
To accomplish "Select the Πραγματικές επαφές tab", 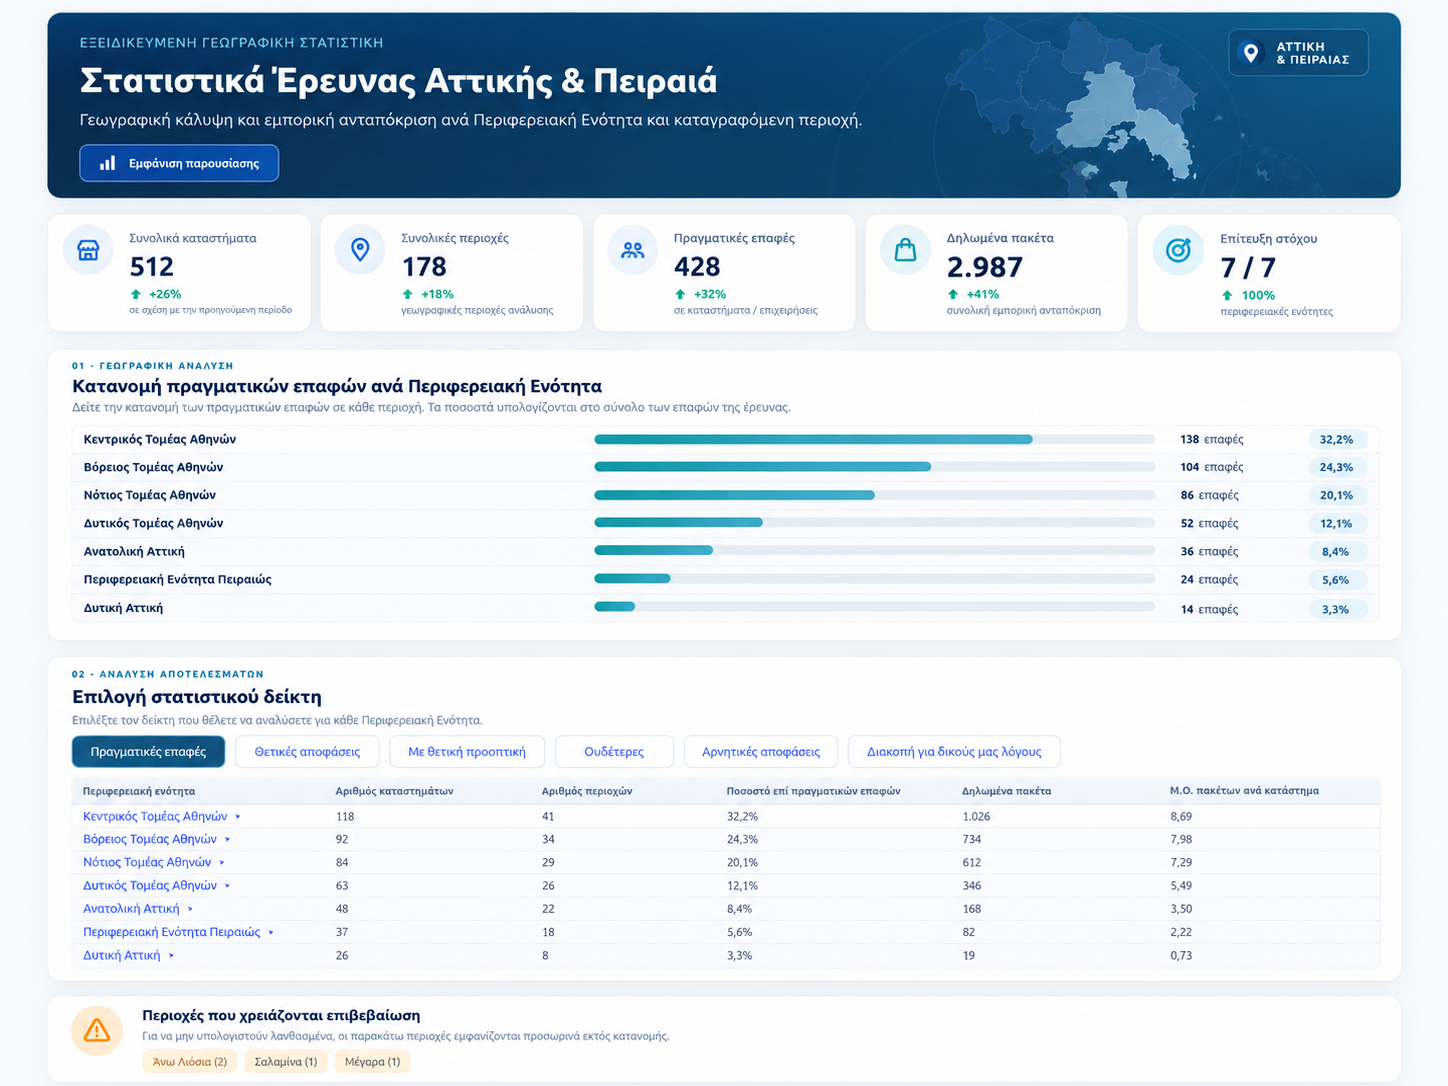I will click(x=148, y=752).
